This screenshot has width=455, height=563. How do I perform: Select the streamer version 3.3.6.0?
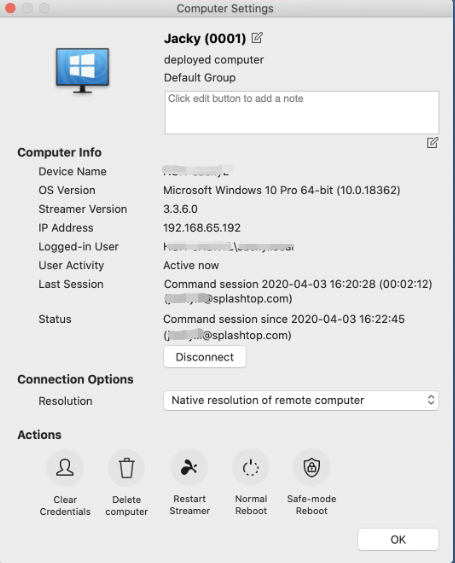pos(180,209)
